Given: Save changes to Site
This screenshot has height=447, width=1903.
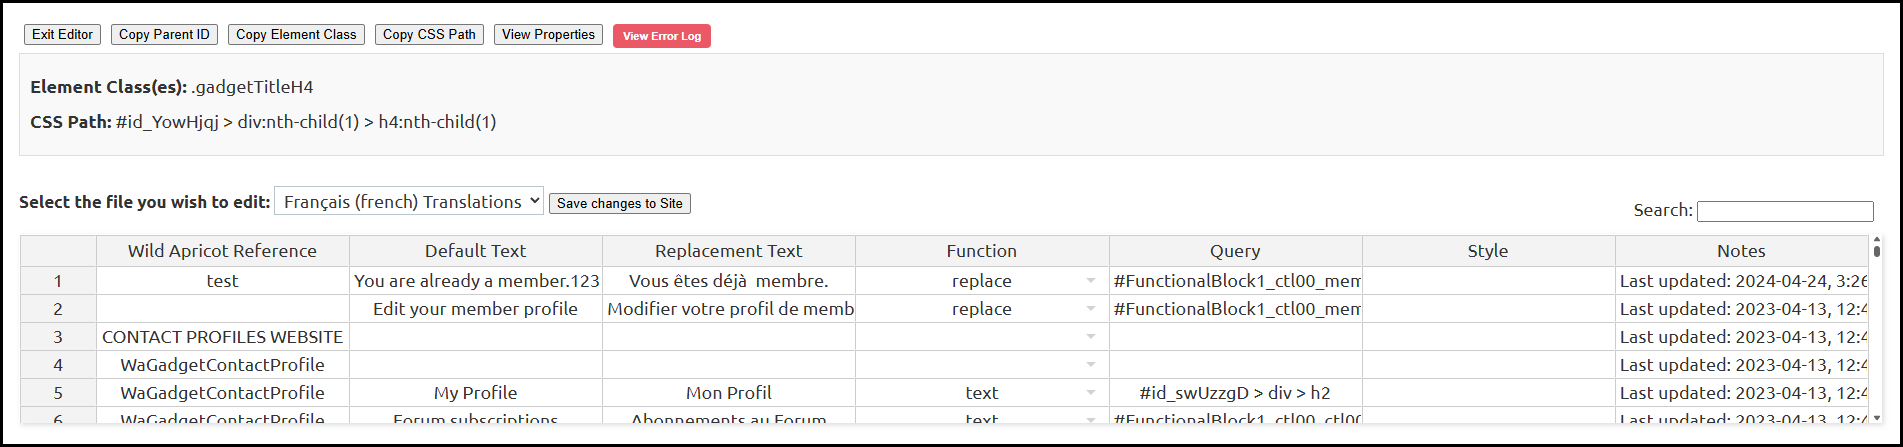Looking at the screenshot, I should pos(619,203).
